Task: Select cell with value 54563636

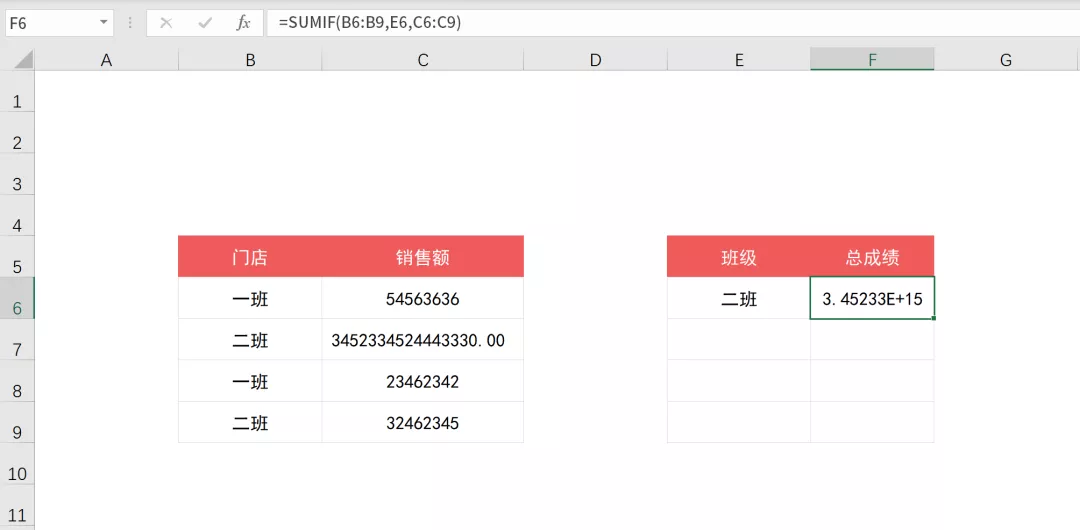Action: click(423, 298)
